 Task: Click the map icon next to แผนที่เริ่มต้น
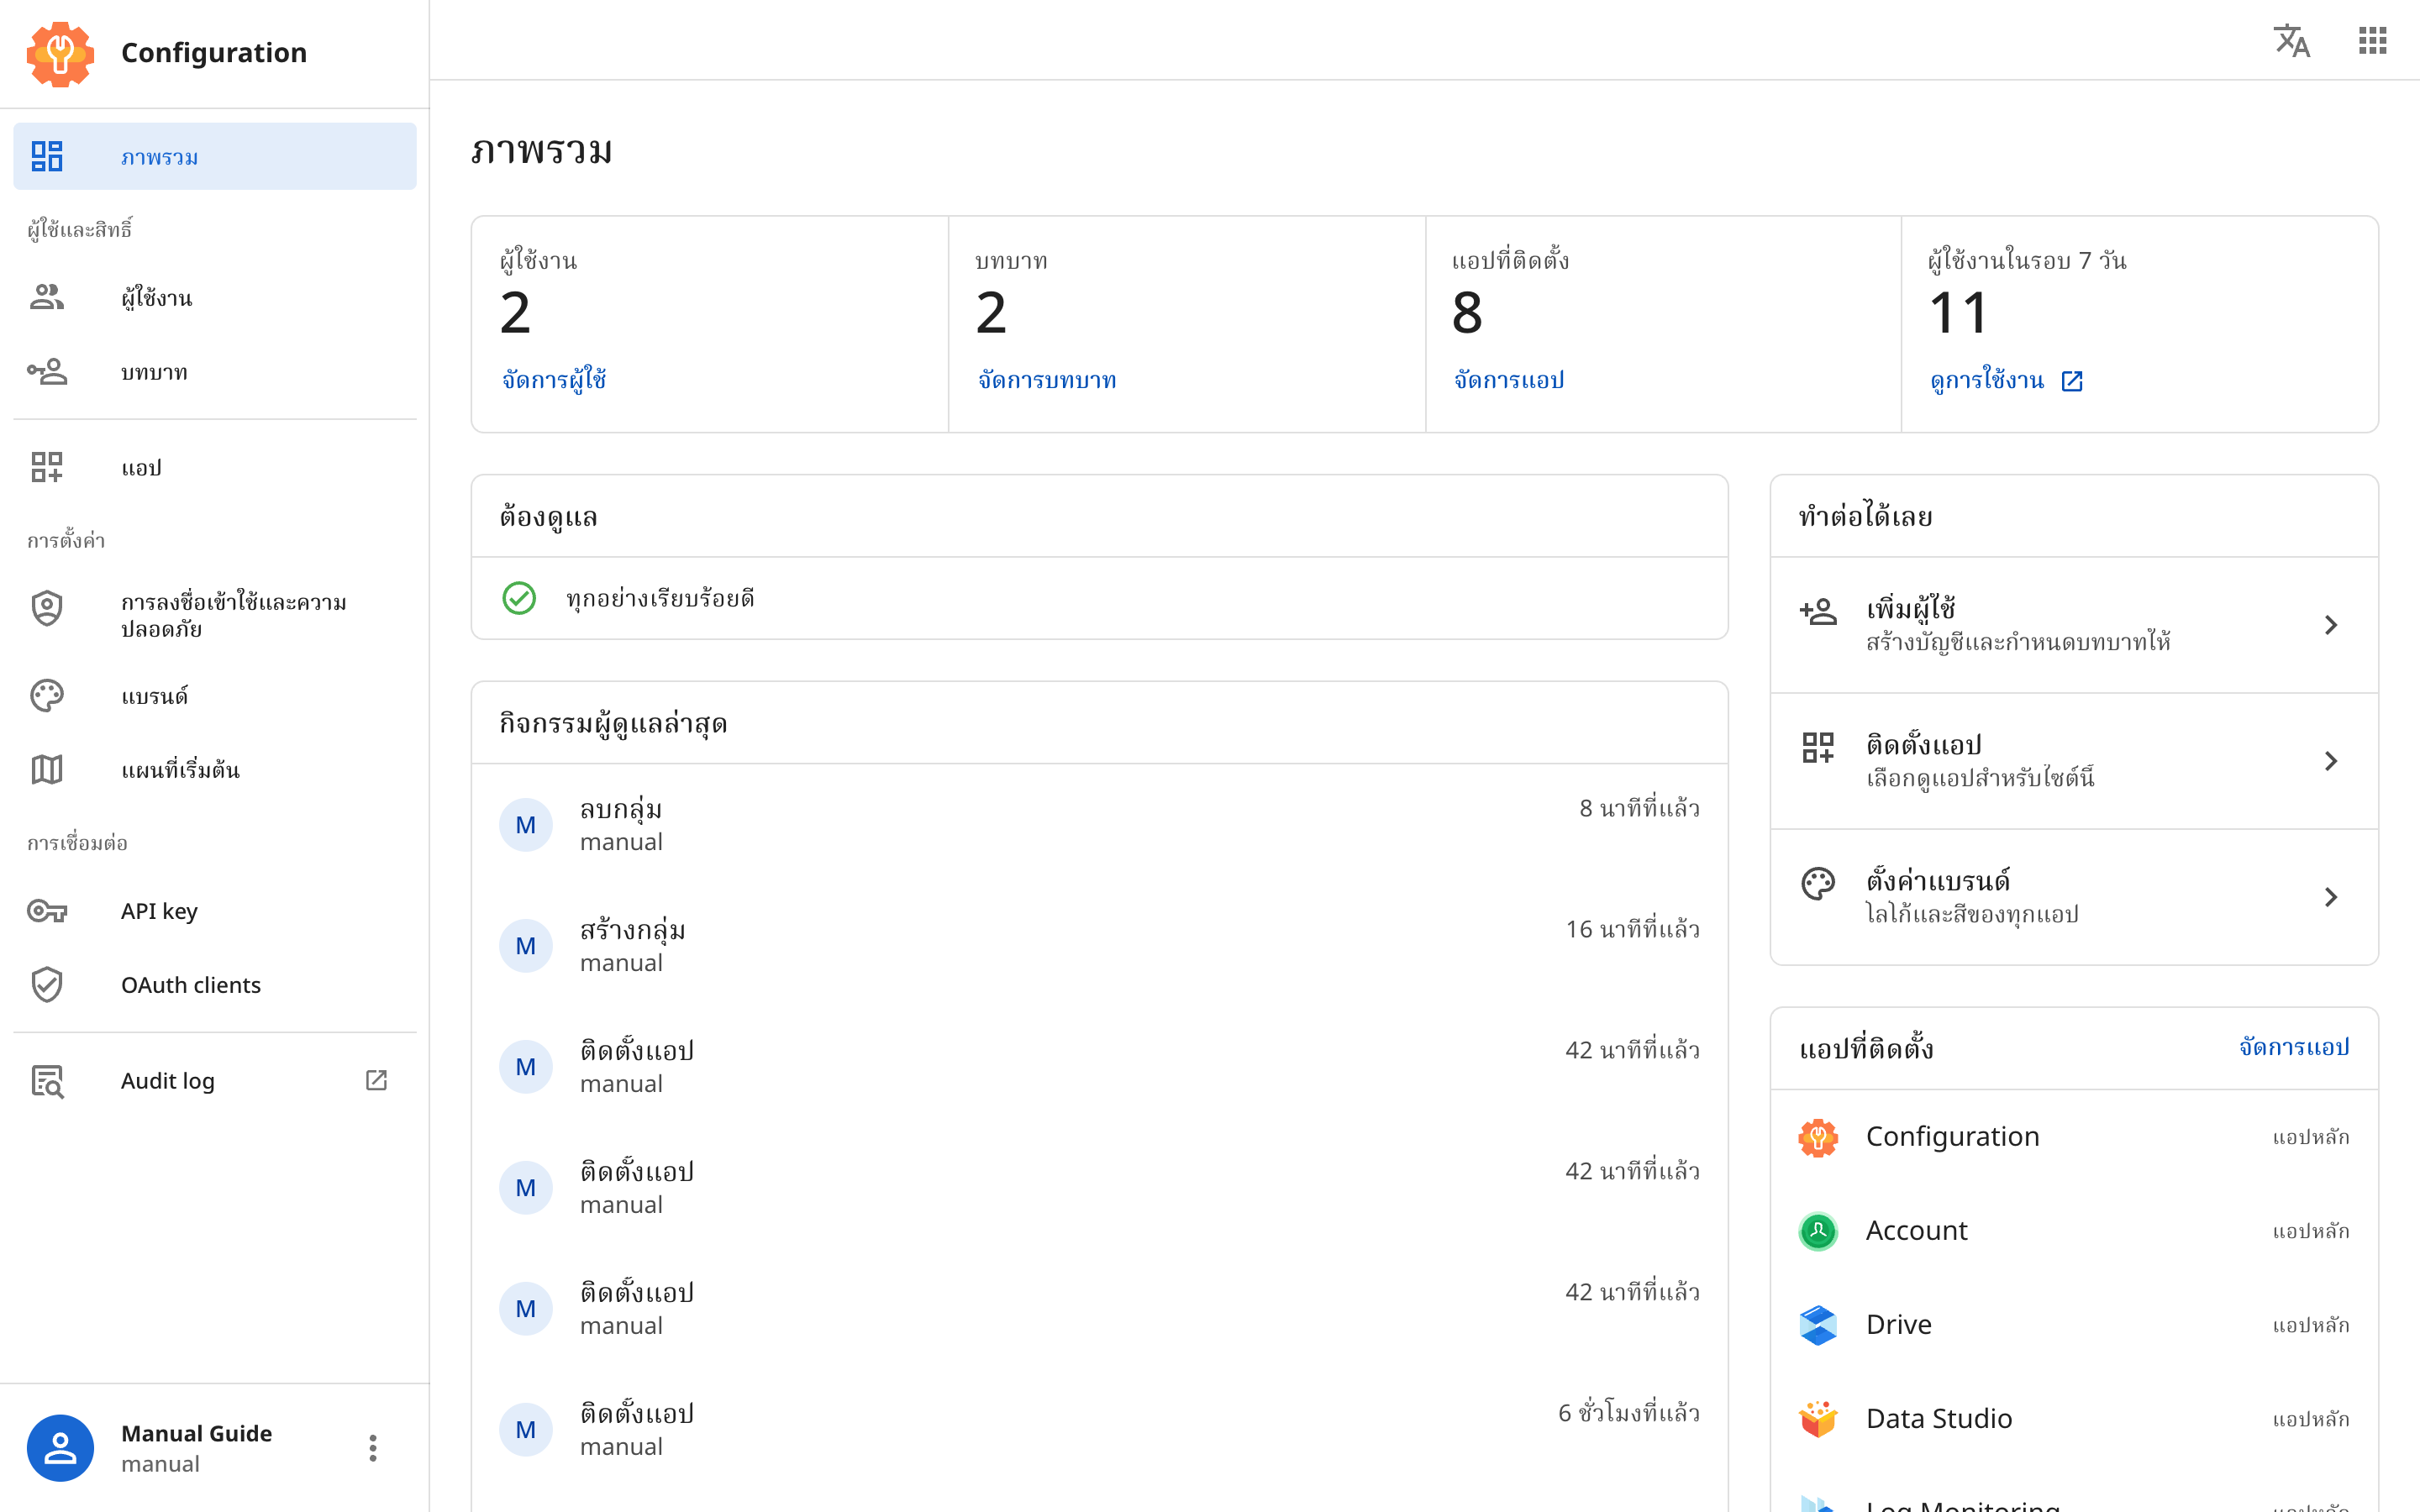pos(47,769)
